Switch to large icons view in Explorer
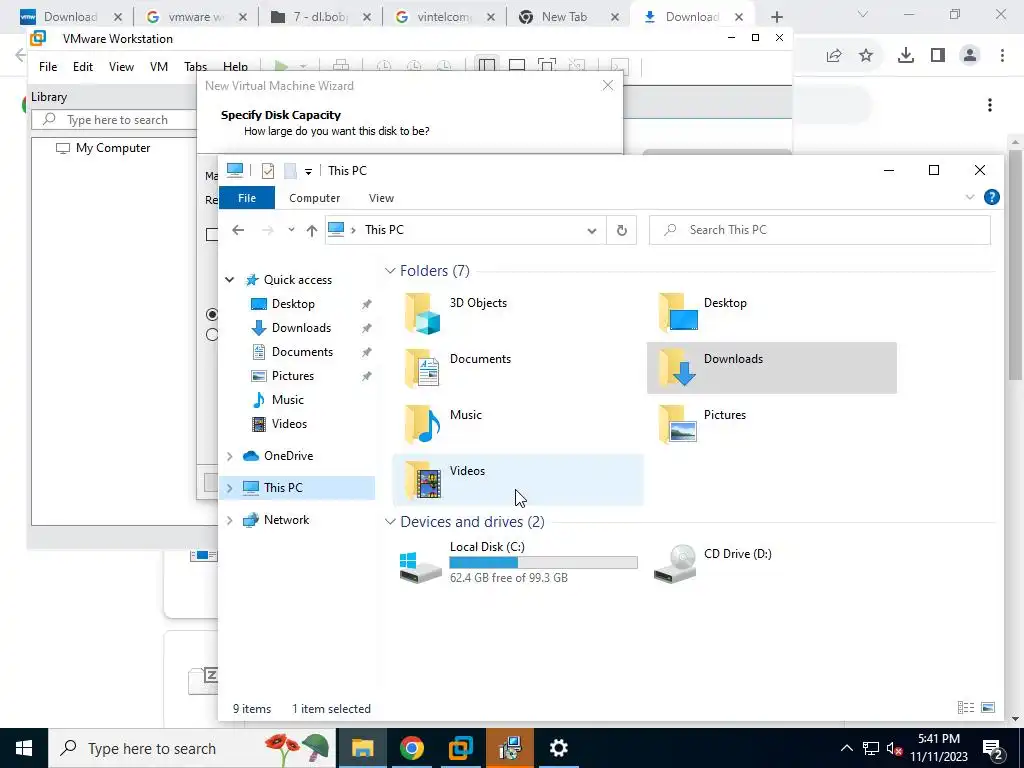The height and width of the screenshot is (768, 1024). coord(988,707)
